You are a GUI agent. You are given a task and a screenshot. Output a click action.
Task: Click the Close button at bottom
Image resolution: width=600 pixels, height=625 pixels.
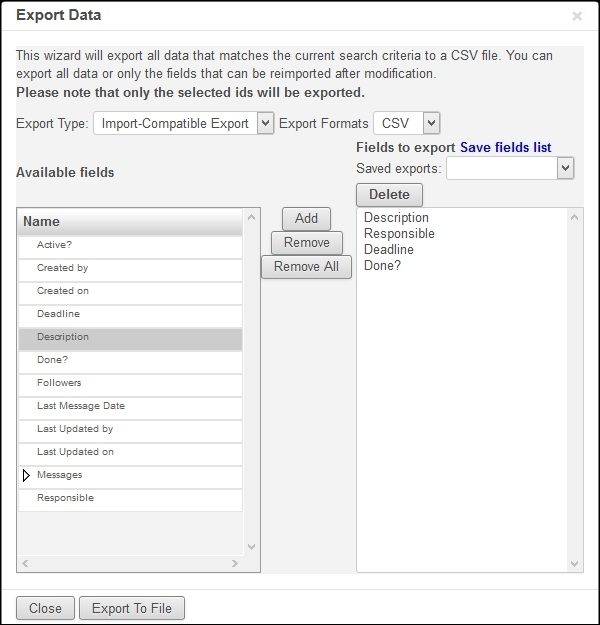[45, 608]
